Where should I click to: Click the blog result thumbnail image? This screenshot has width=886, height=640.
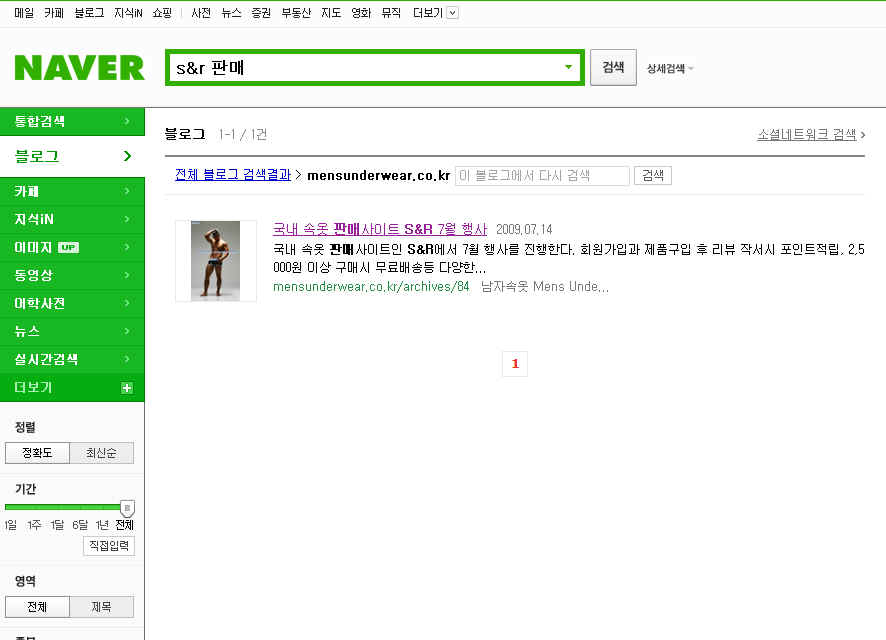click(215, 260)
